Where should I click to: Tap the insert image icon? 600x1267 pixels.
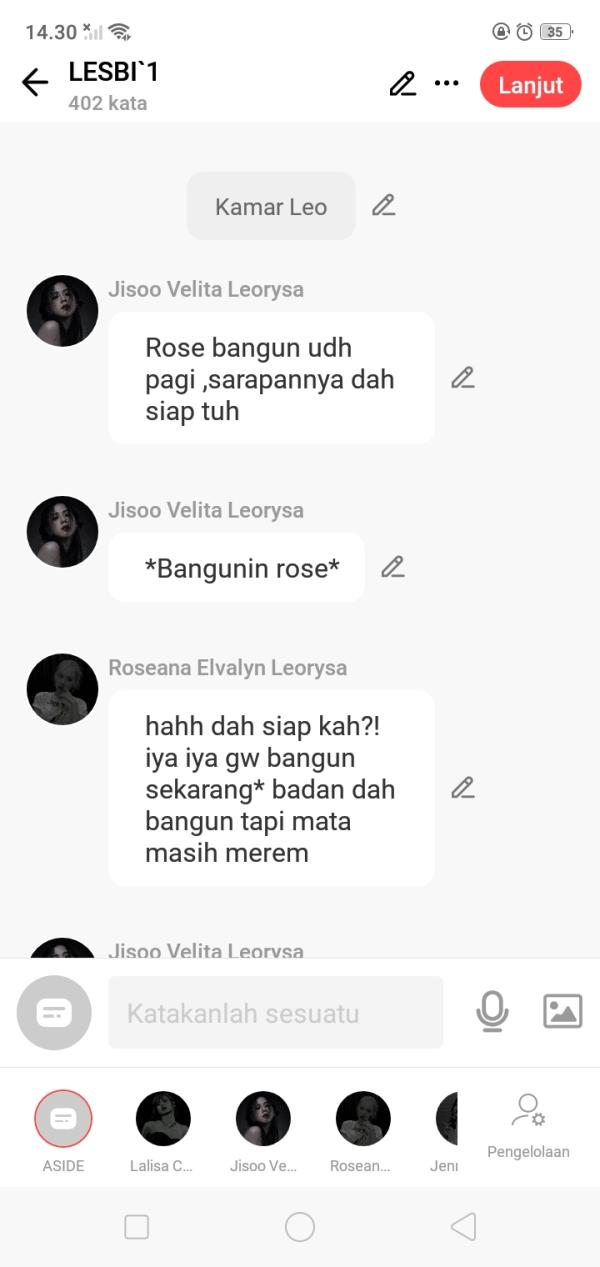[563, 1011]
